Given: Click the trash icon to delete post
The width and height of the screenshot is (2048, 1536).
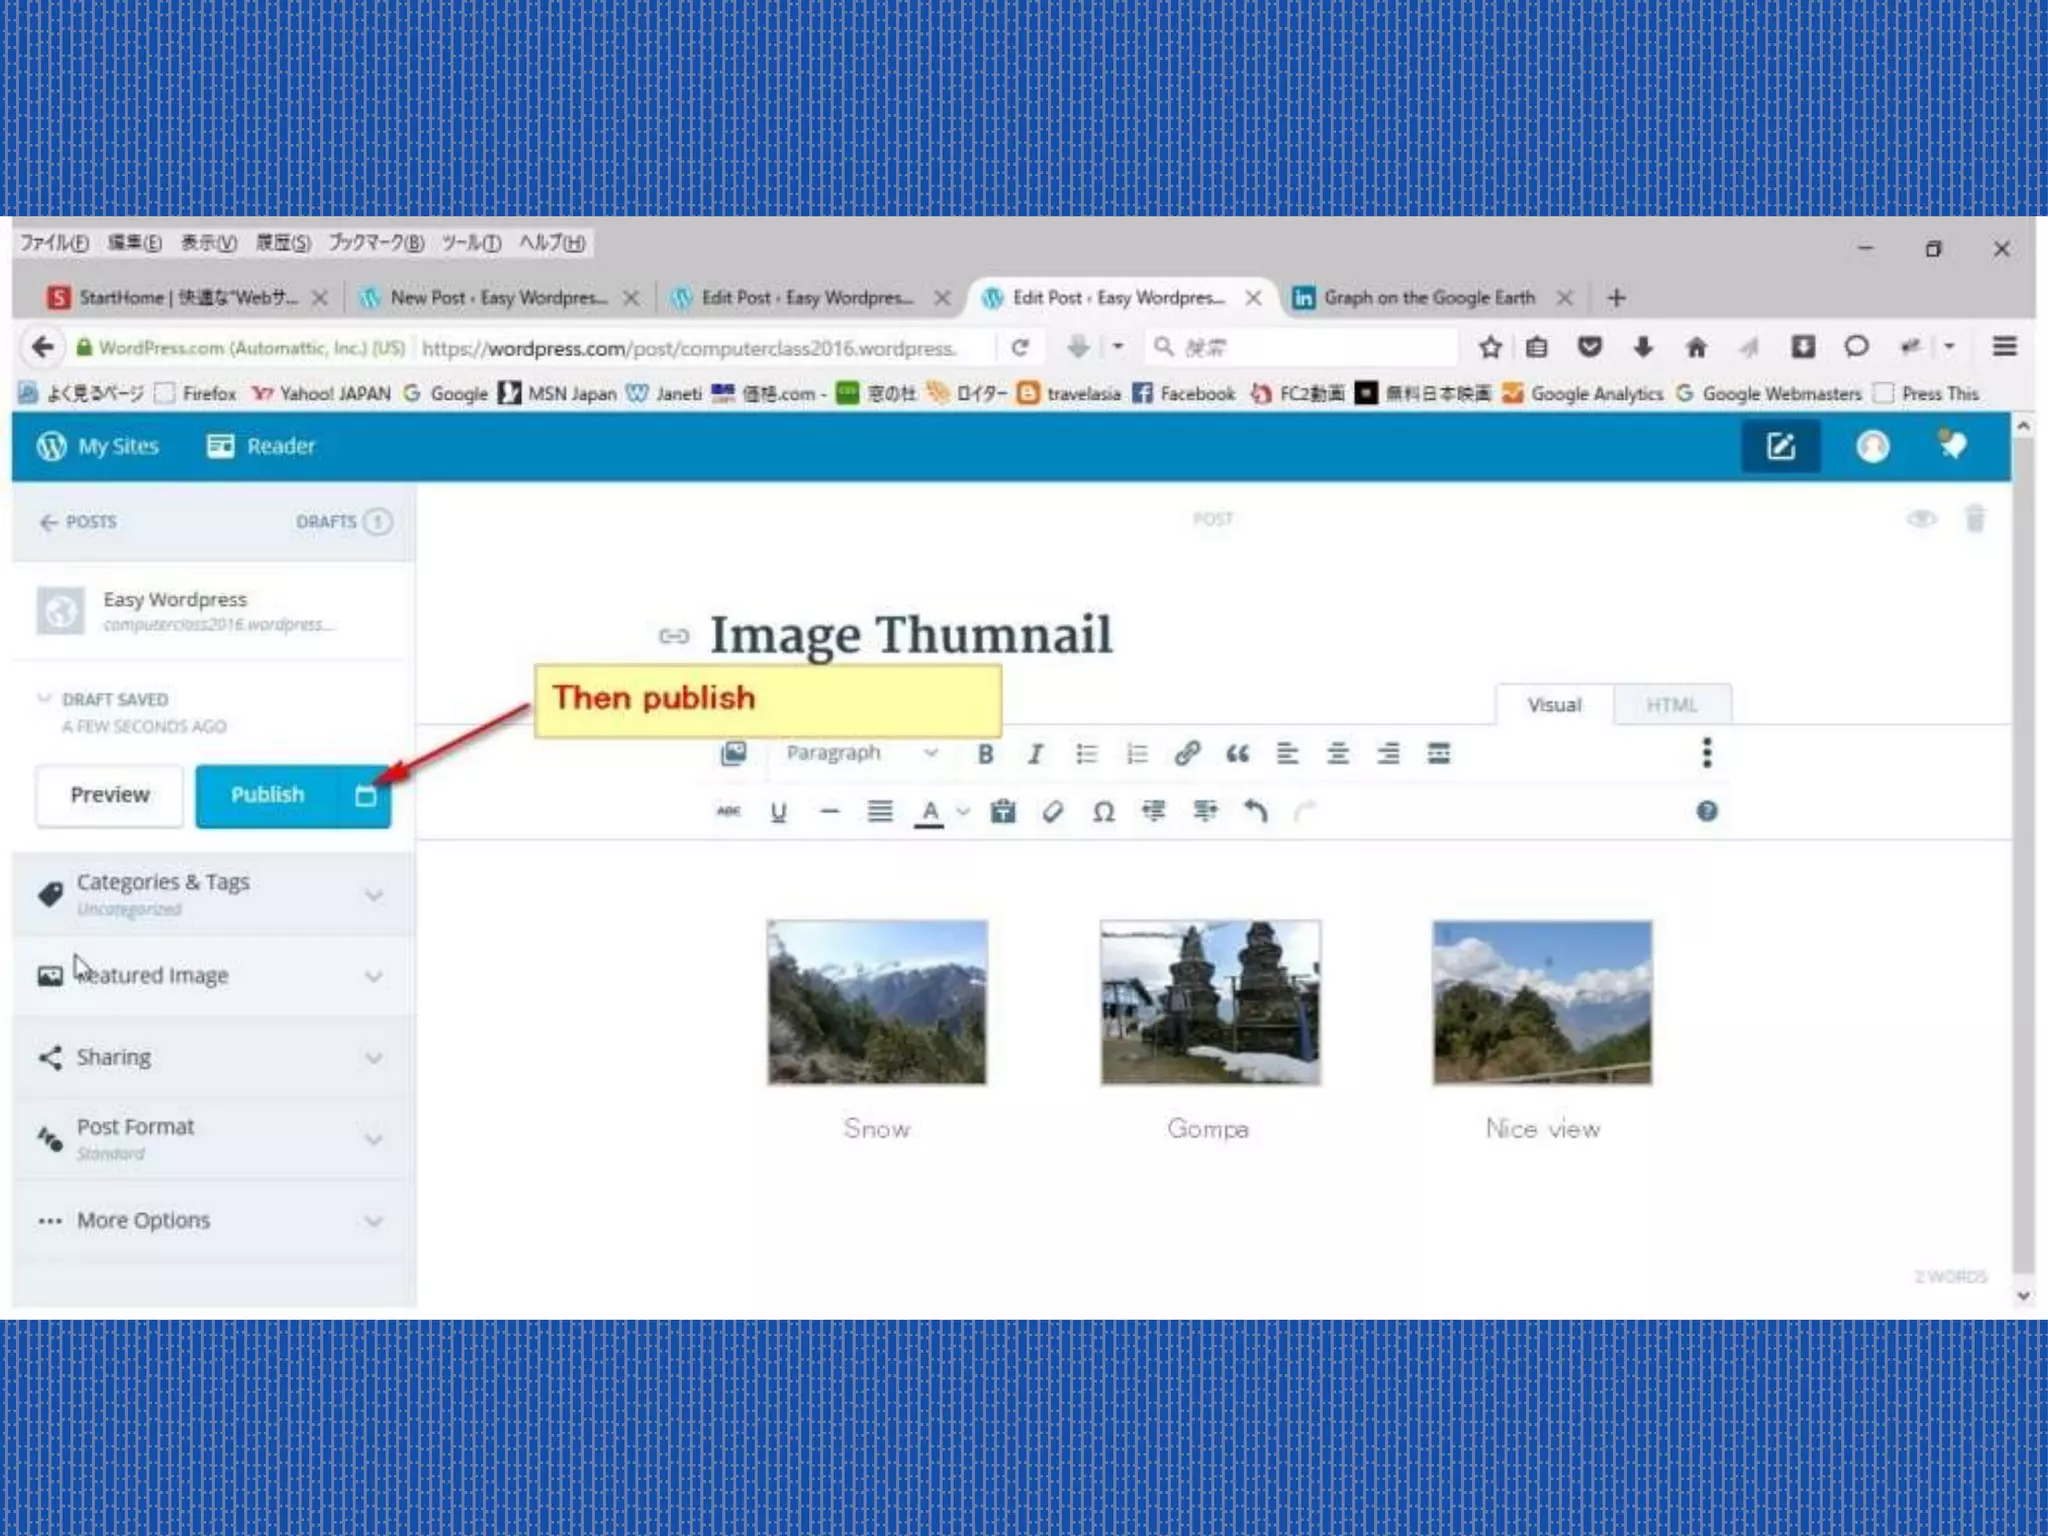Looking at the screenshot, I should 1975,519.
